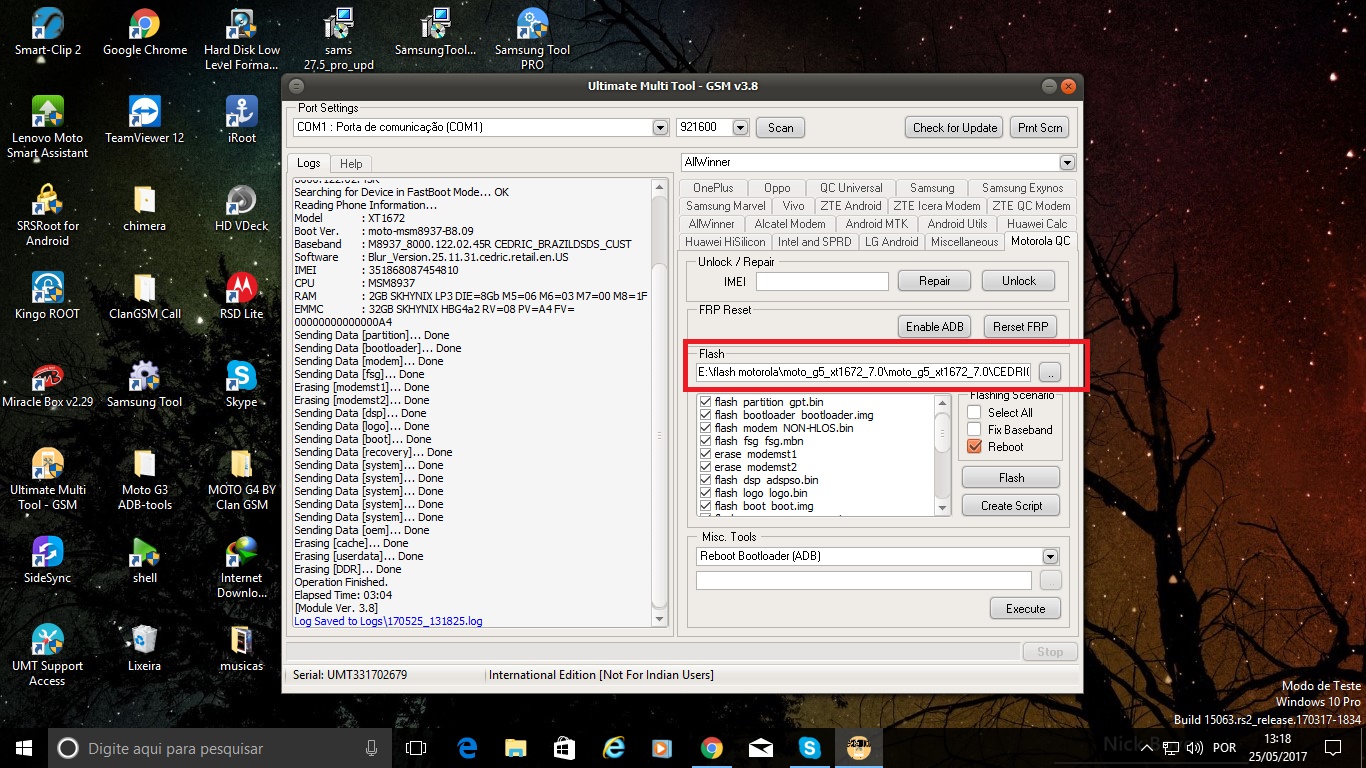The height and width of the screenshot is (768, 1366).
Task: Switch to Android MTK tab
Action: [x=876, y=224]
